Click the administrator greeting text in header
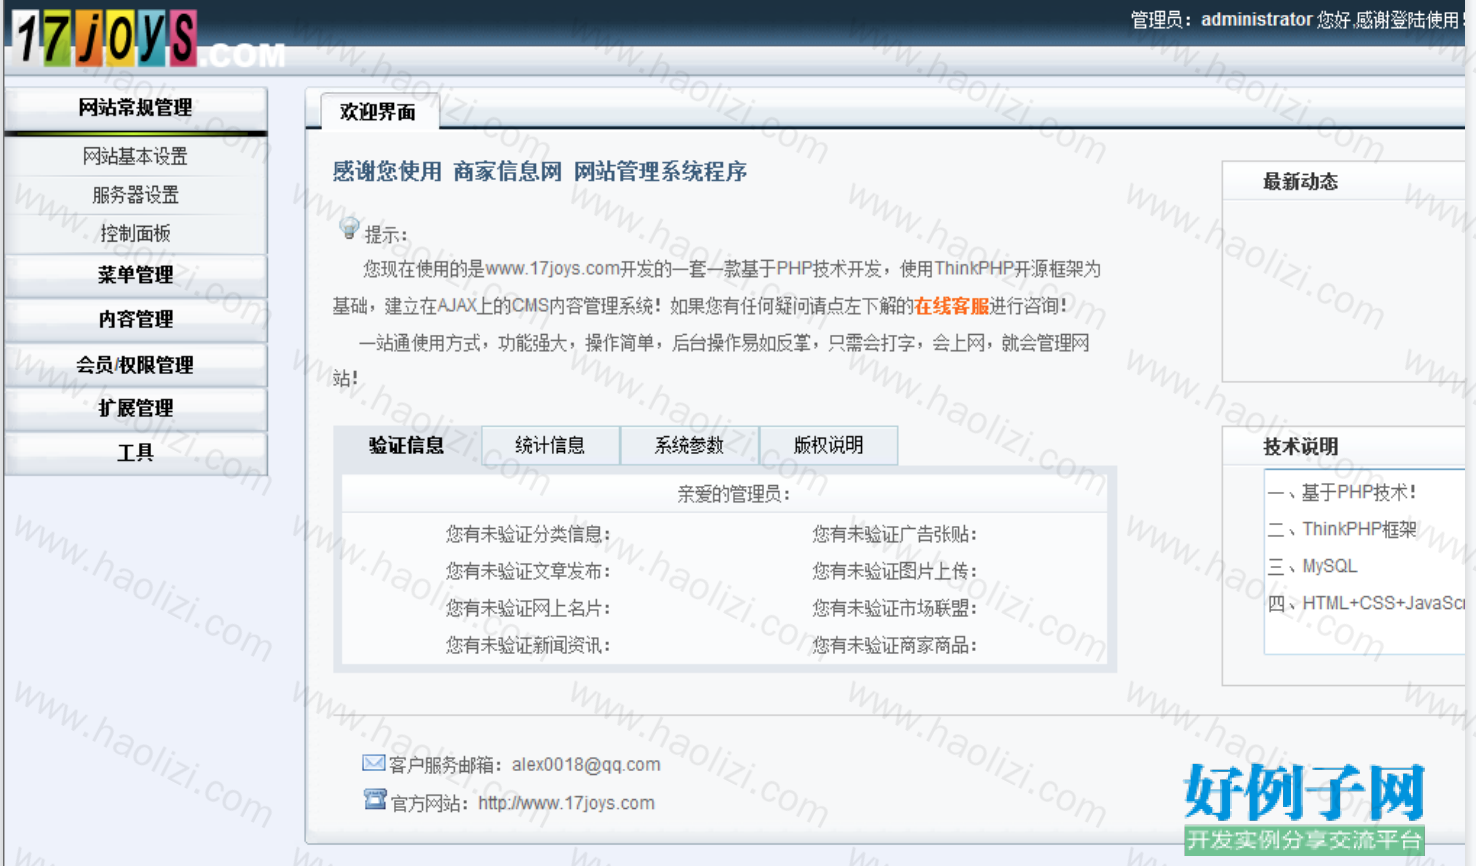 coord(1297,20)
